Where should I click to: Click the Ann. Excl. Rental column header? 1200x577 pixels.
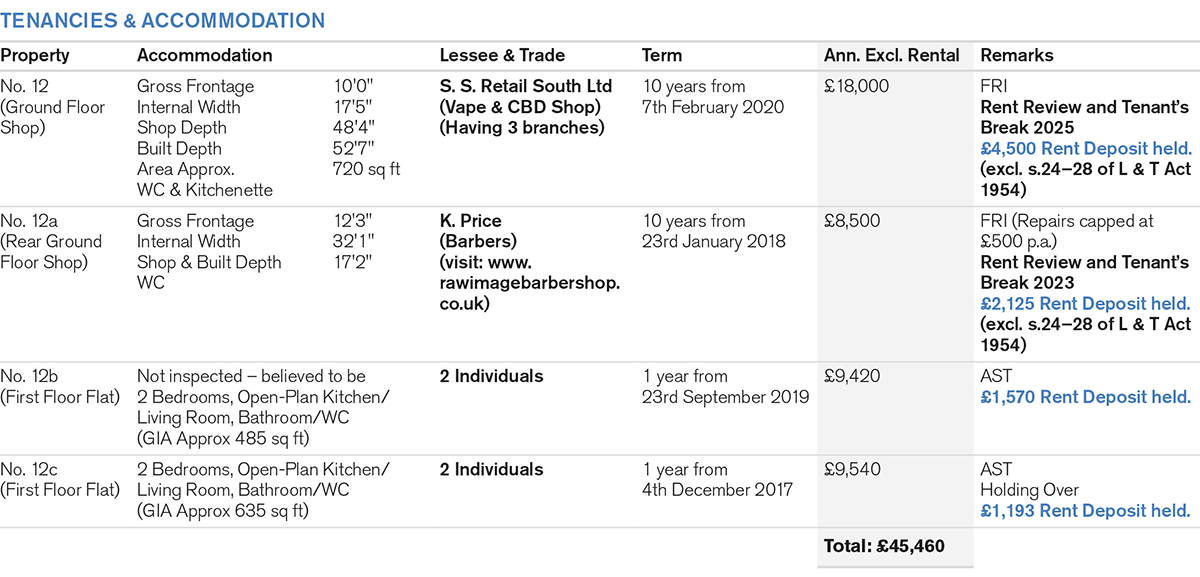click(891, 56)
